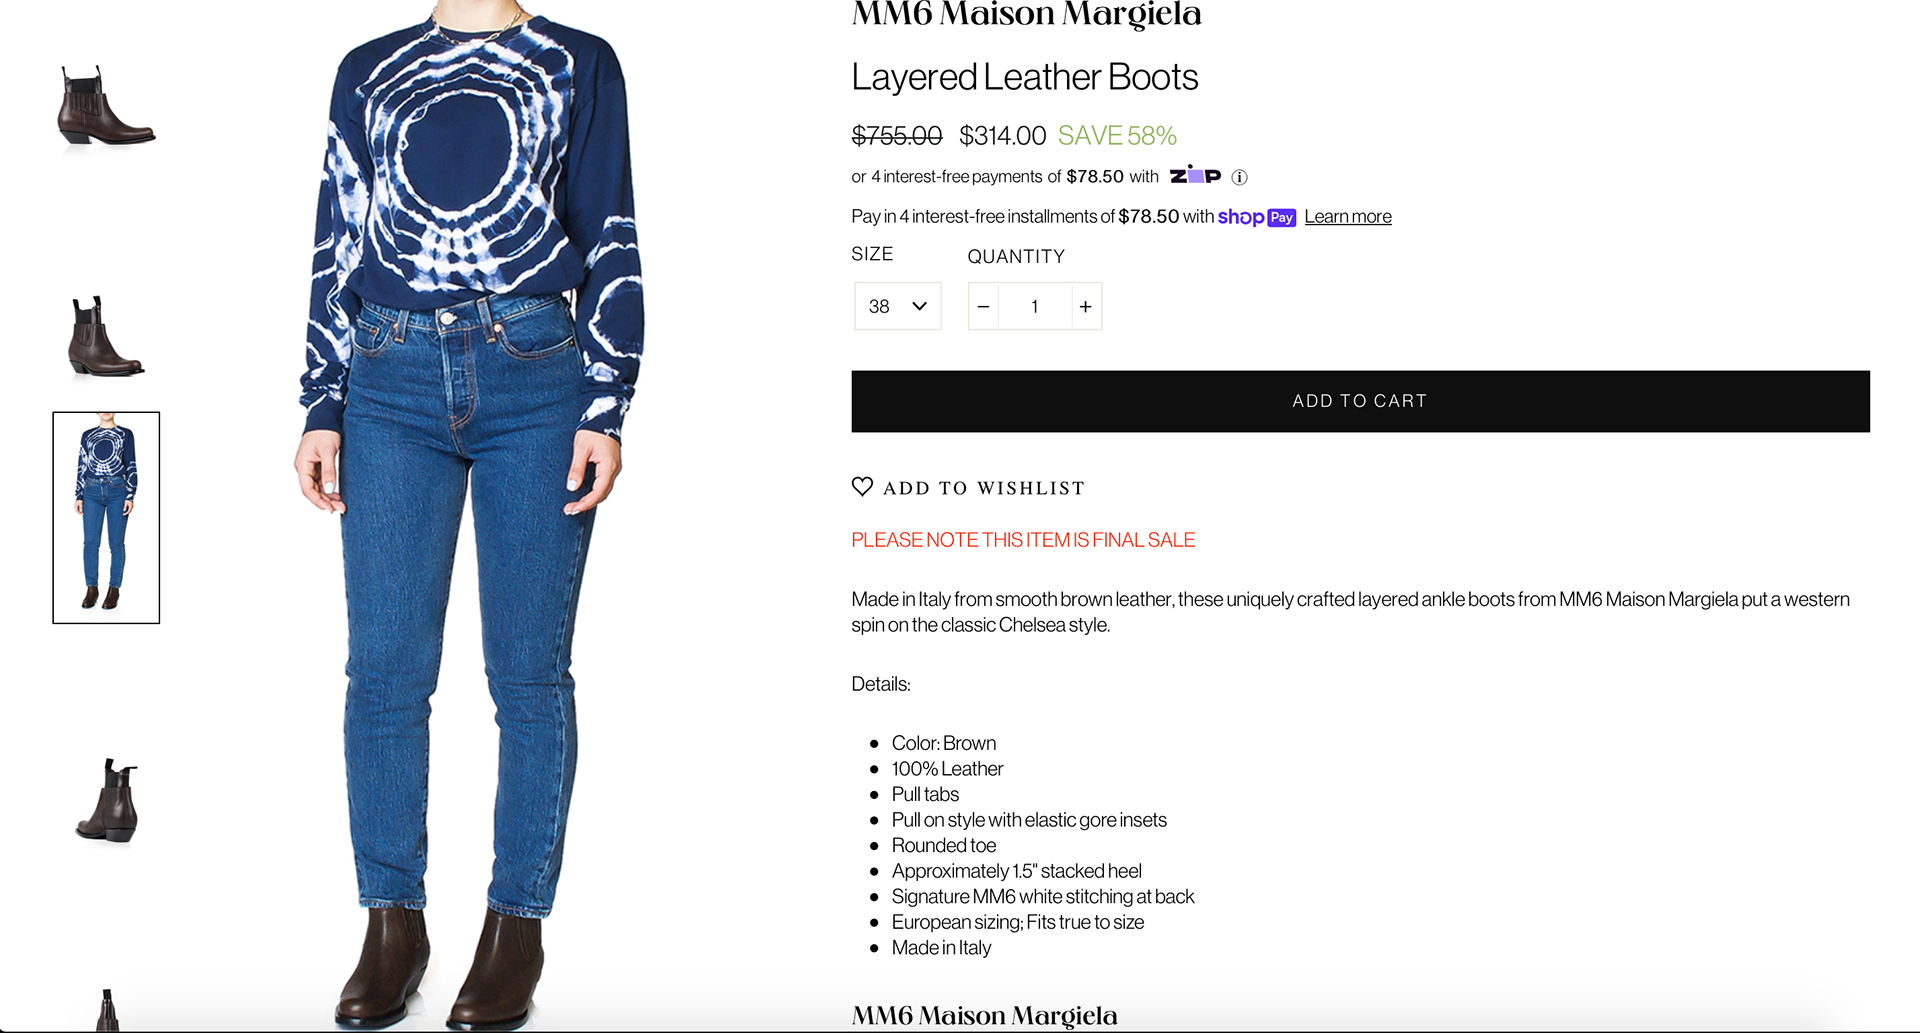This screenshot has height=1033, width=1920.
Task: Click the Zip info icon
Action: click(x=1239, y=177)
